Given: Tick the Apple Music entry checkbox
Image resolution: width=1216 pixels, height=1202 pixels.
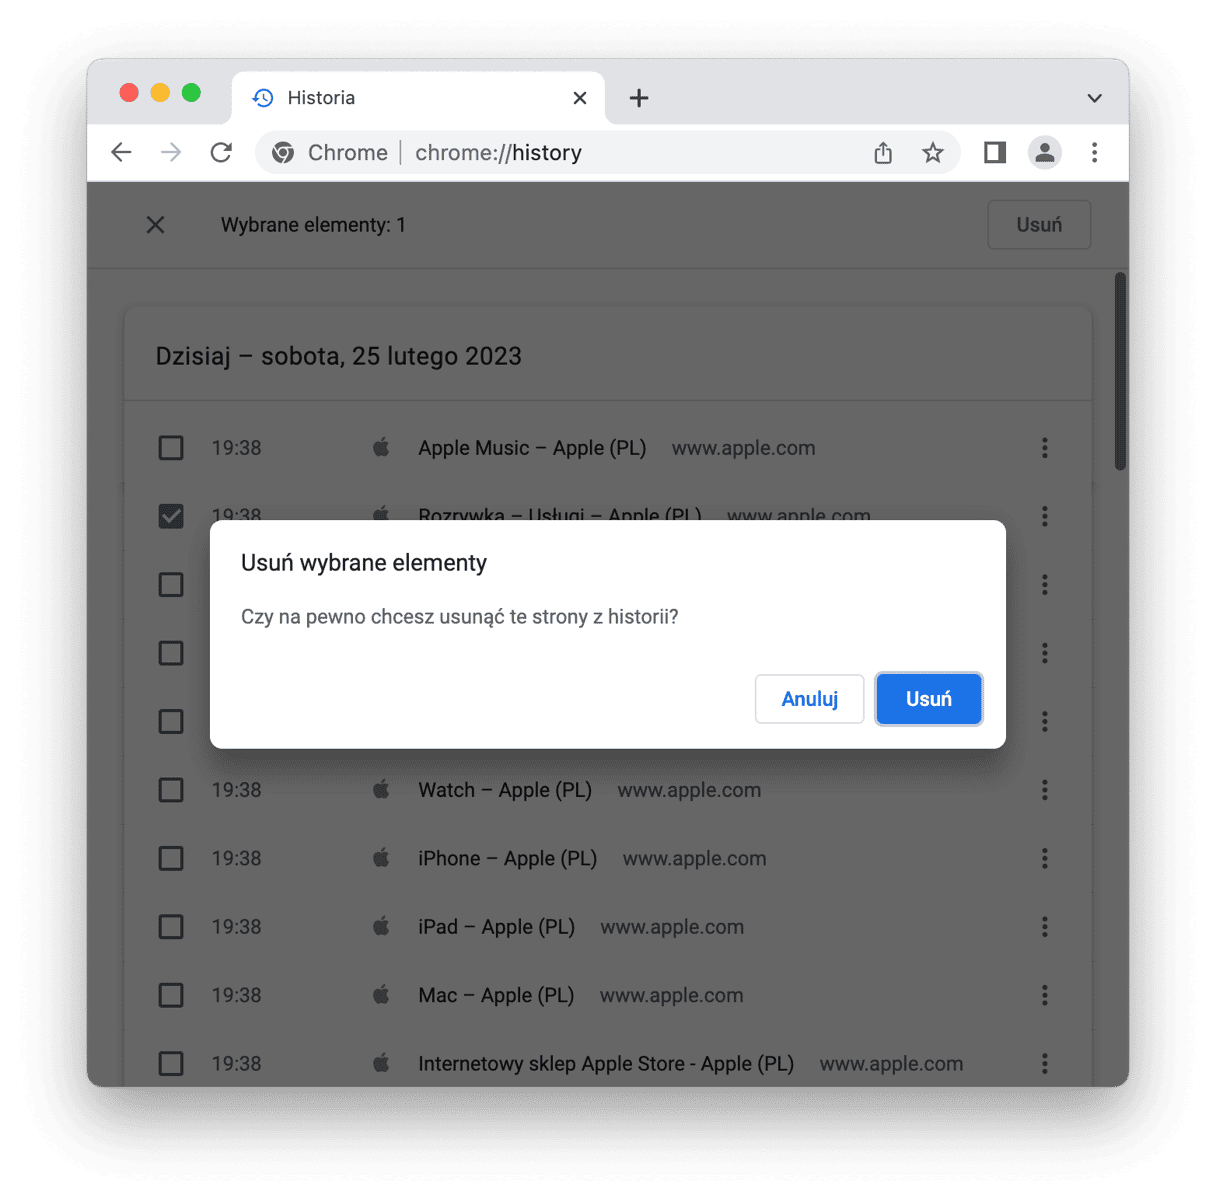Looking at the screenshot, I should coord(171,448).
